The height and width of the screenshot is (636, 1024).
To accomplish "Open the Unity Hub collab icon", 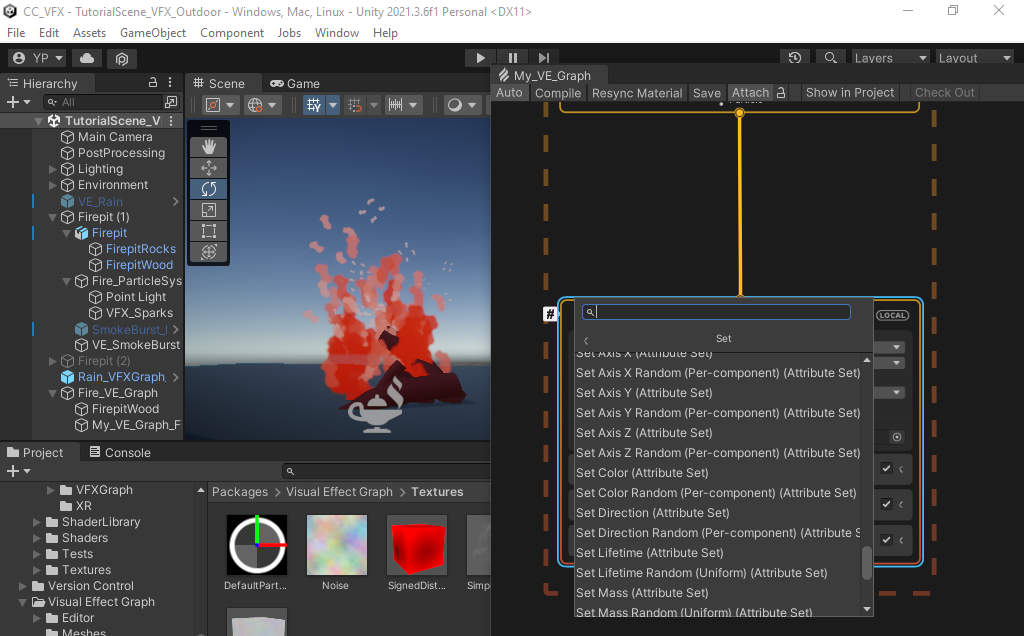I will coord(121,58).
